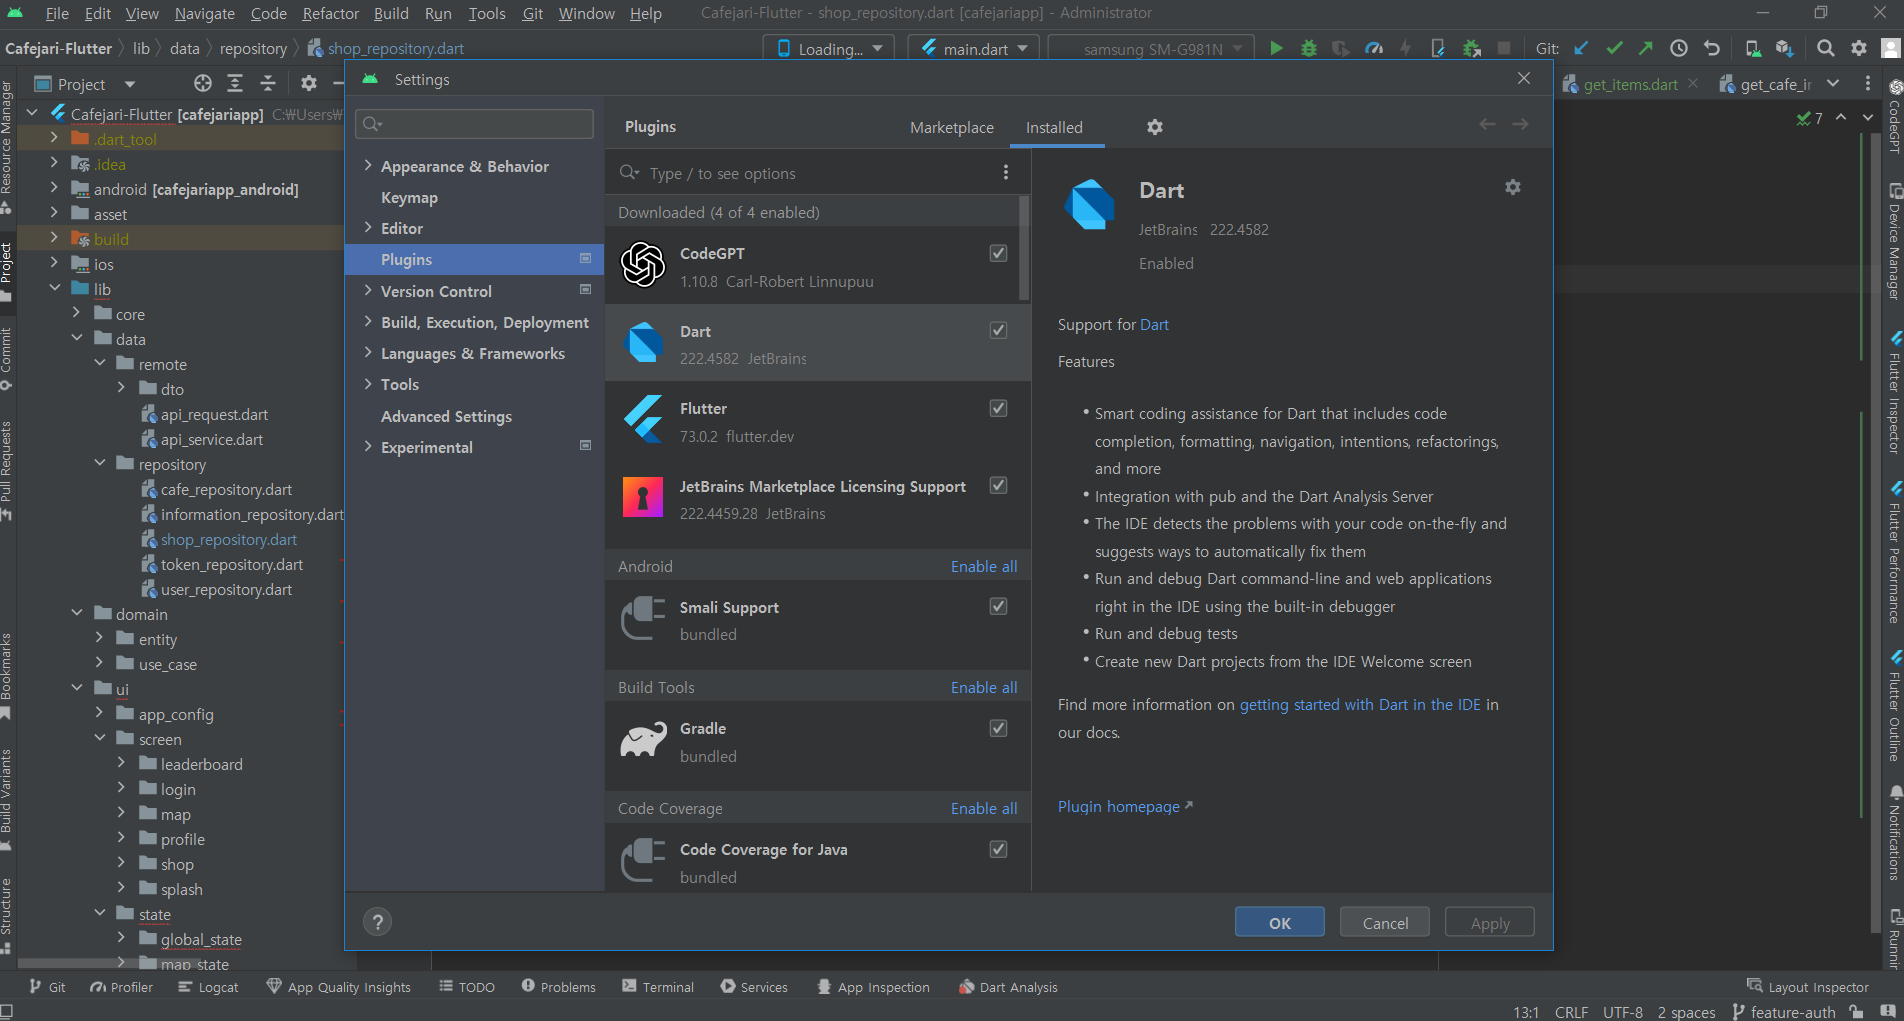The width and height of the screenshot is (1904, 1021).
Task: Expand Languages & Frameworks section
Action: 368,352
